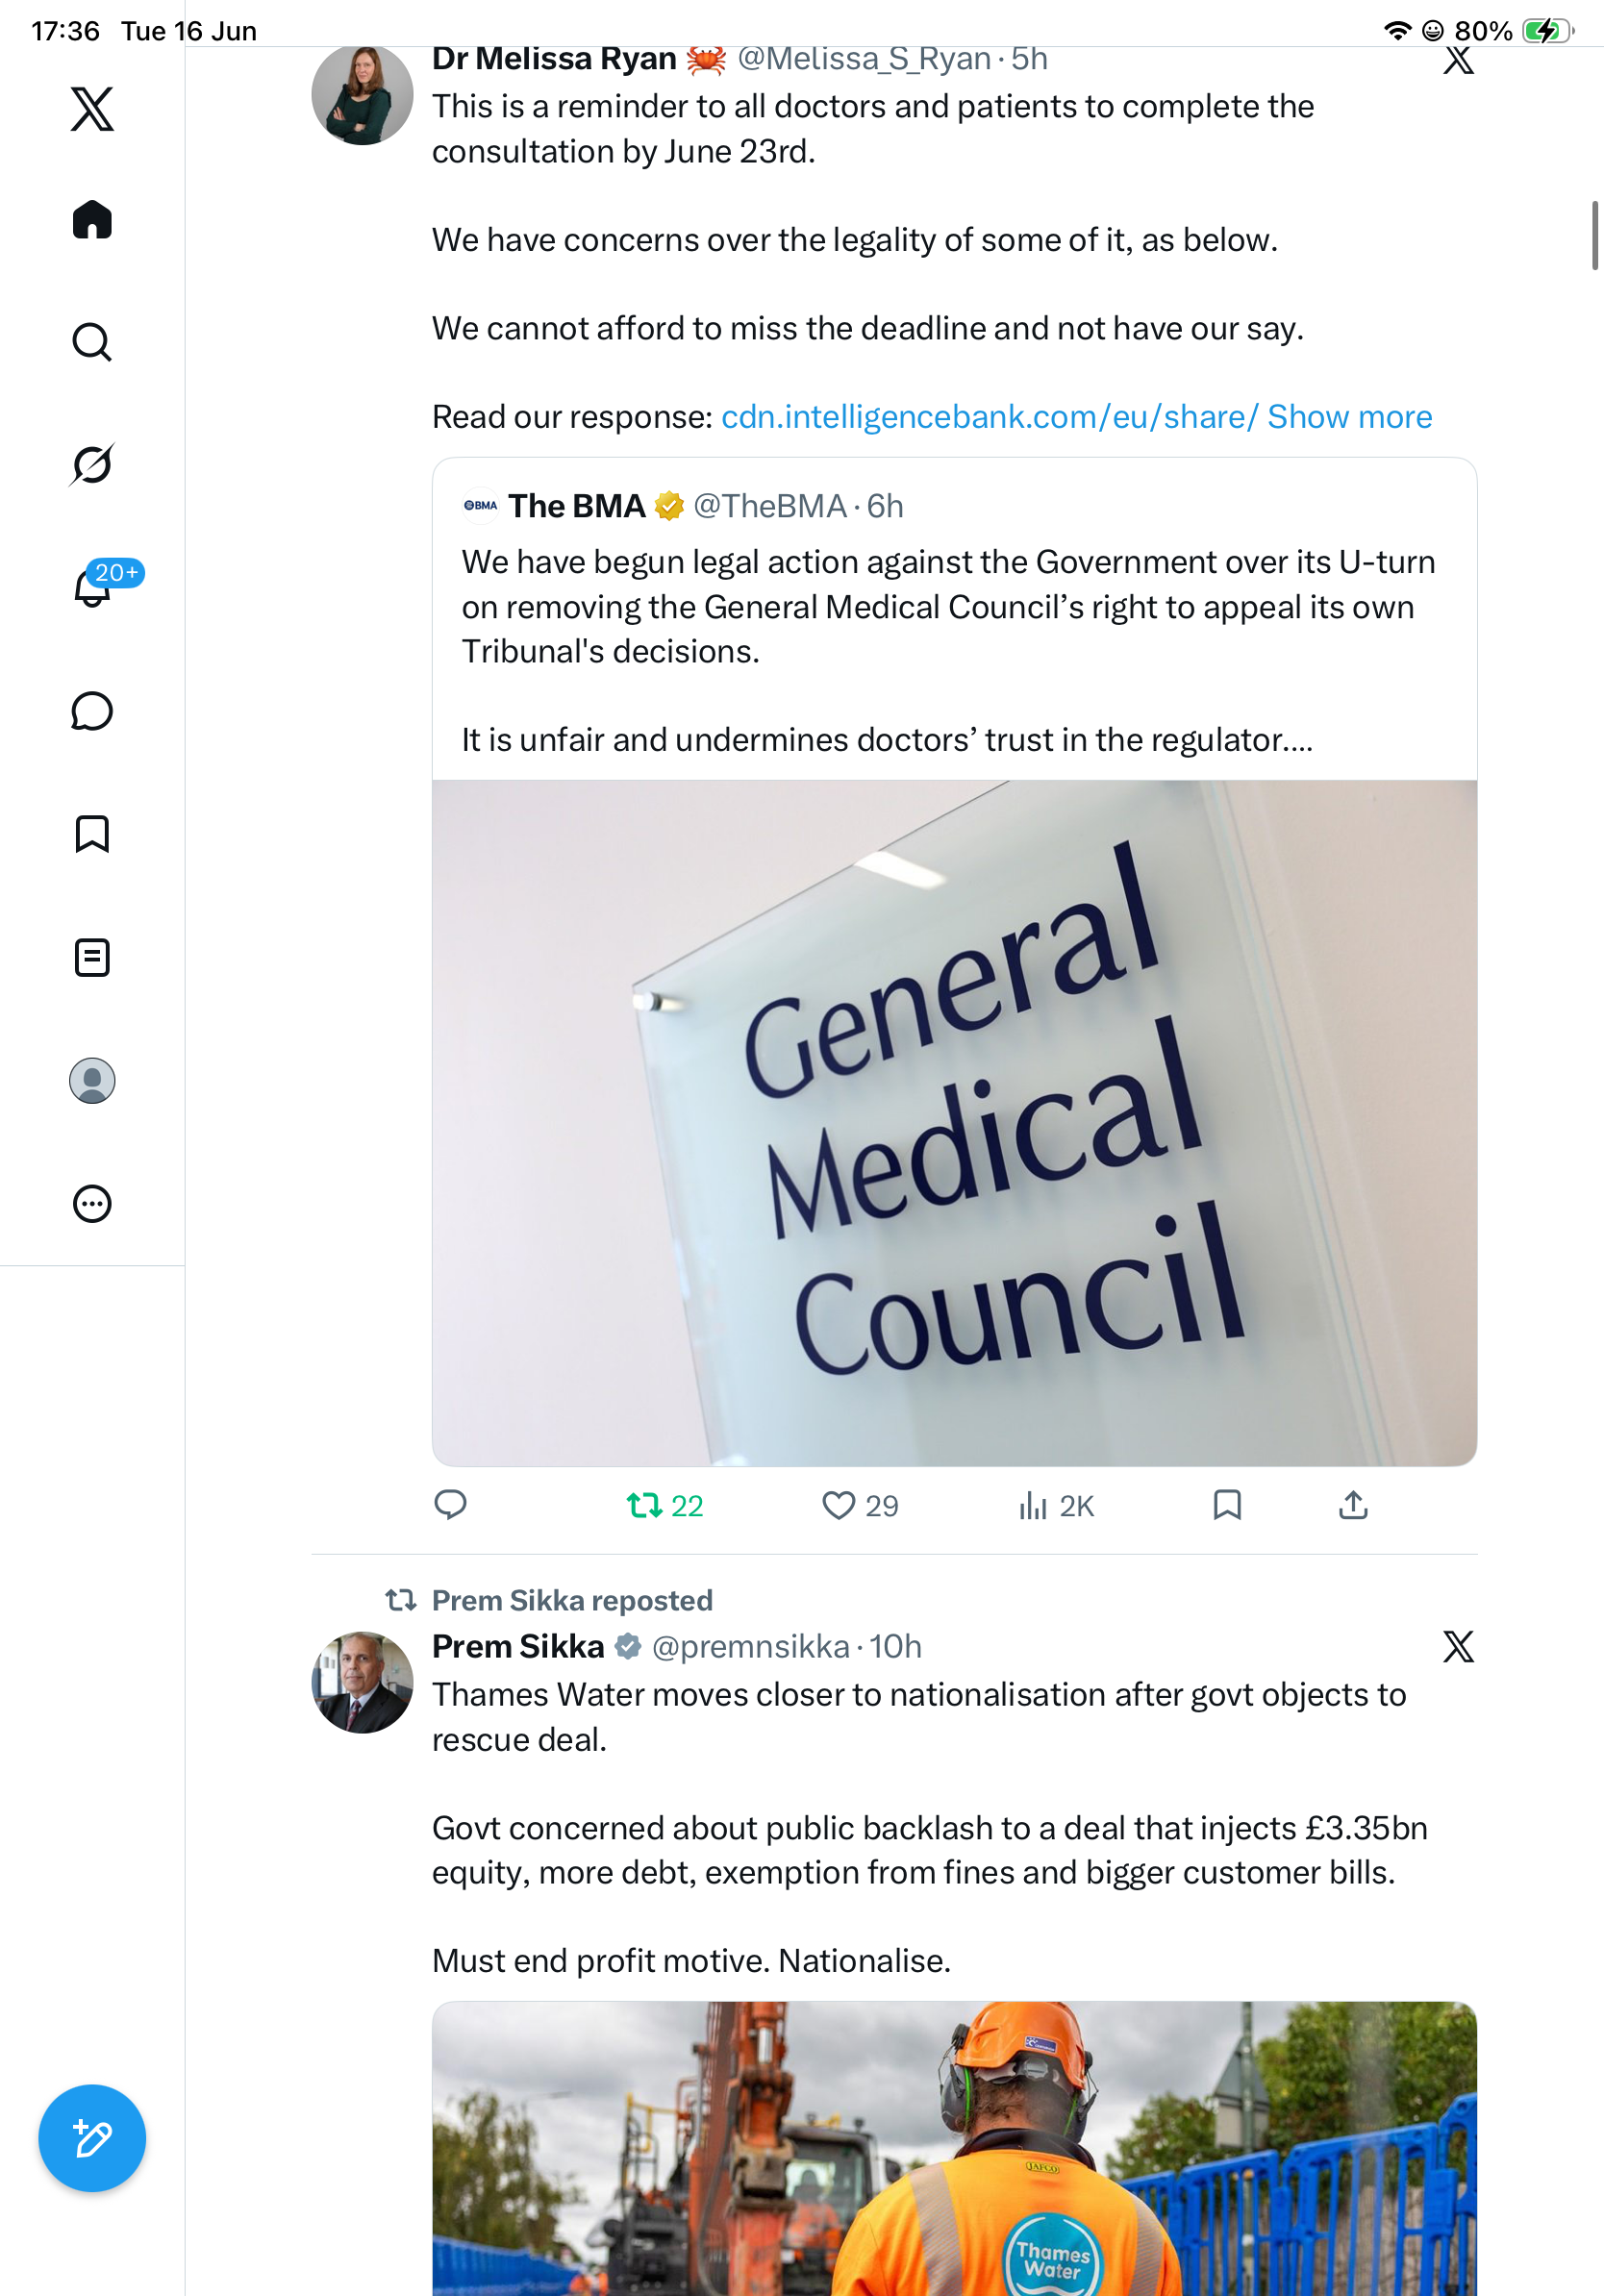The image size is (1604, 2296).
Task: Open Grok from the sidebar
Action: point(92,464)
